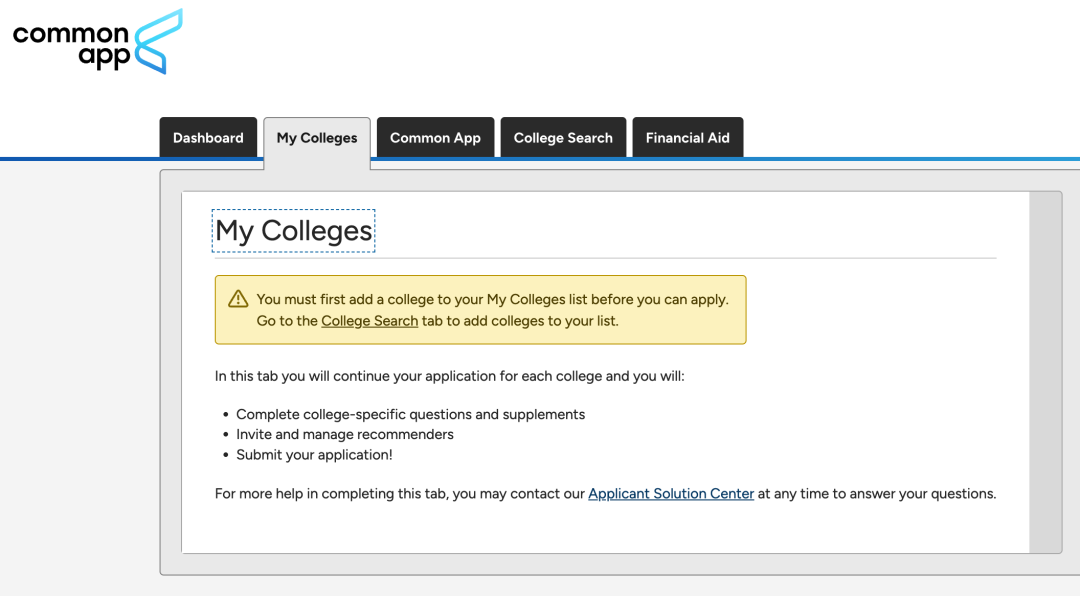
Task: Open the Applicant Solution Center link
Action: [x=671, y=494]
